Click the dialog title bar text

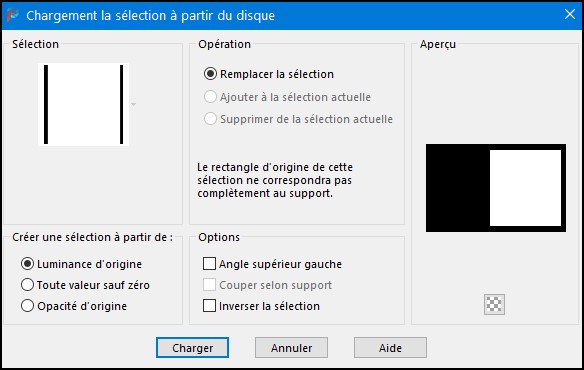[x=150, y=16]
